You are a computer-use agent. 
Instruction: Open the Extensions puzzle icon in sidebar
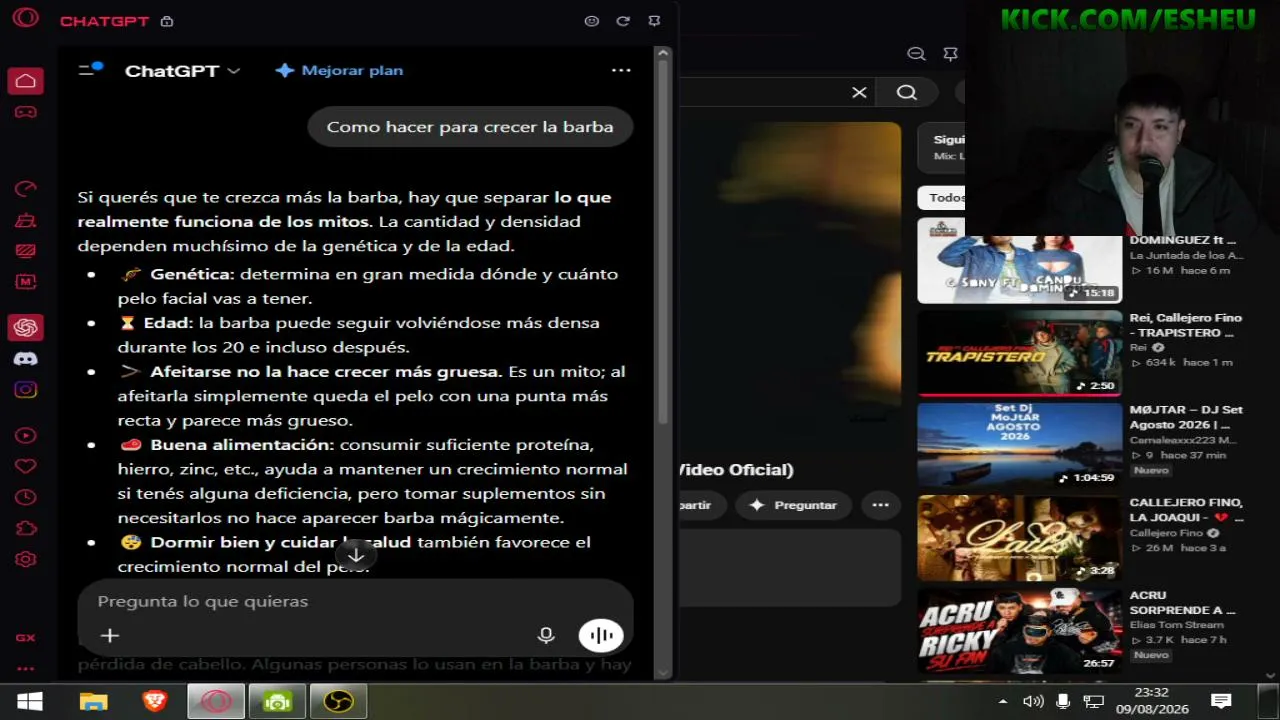coord(25,528)
